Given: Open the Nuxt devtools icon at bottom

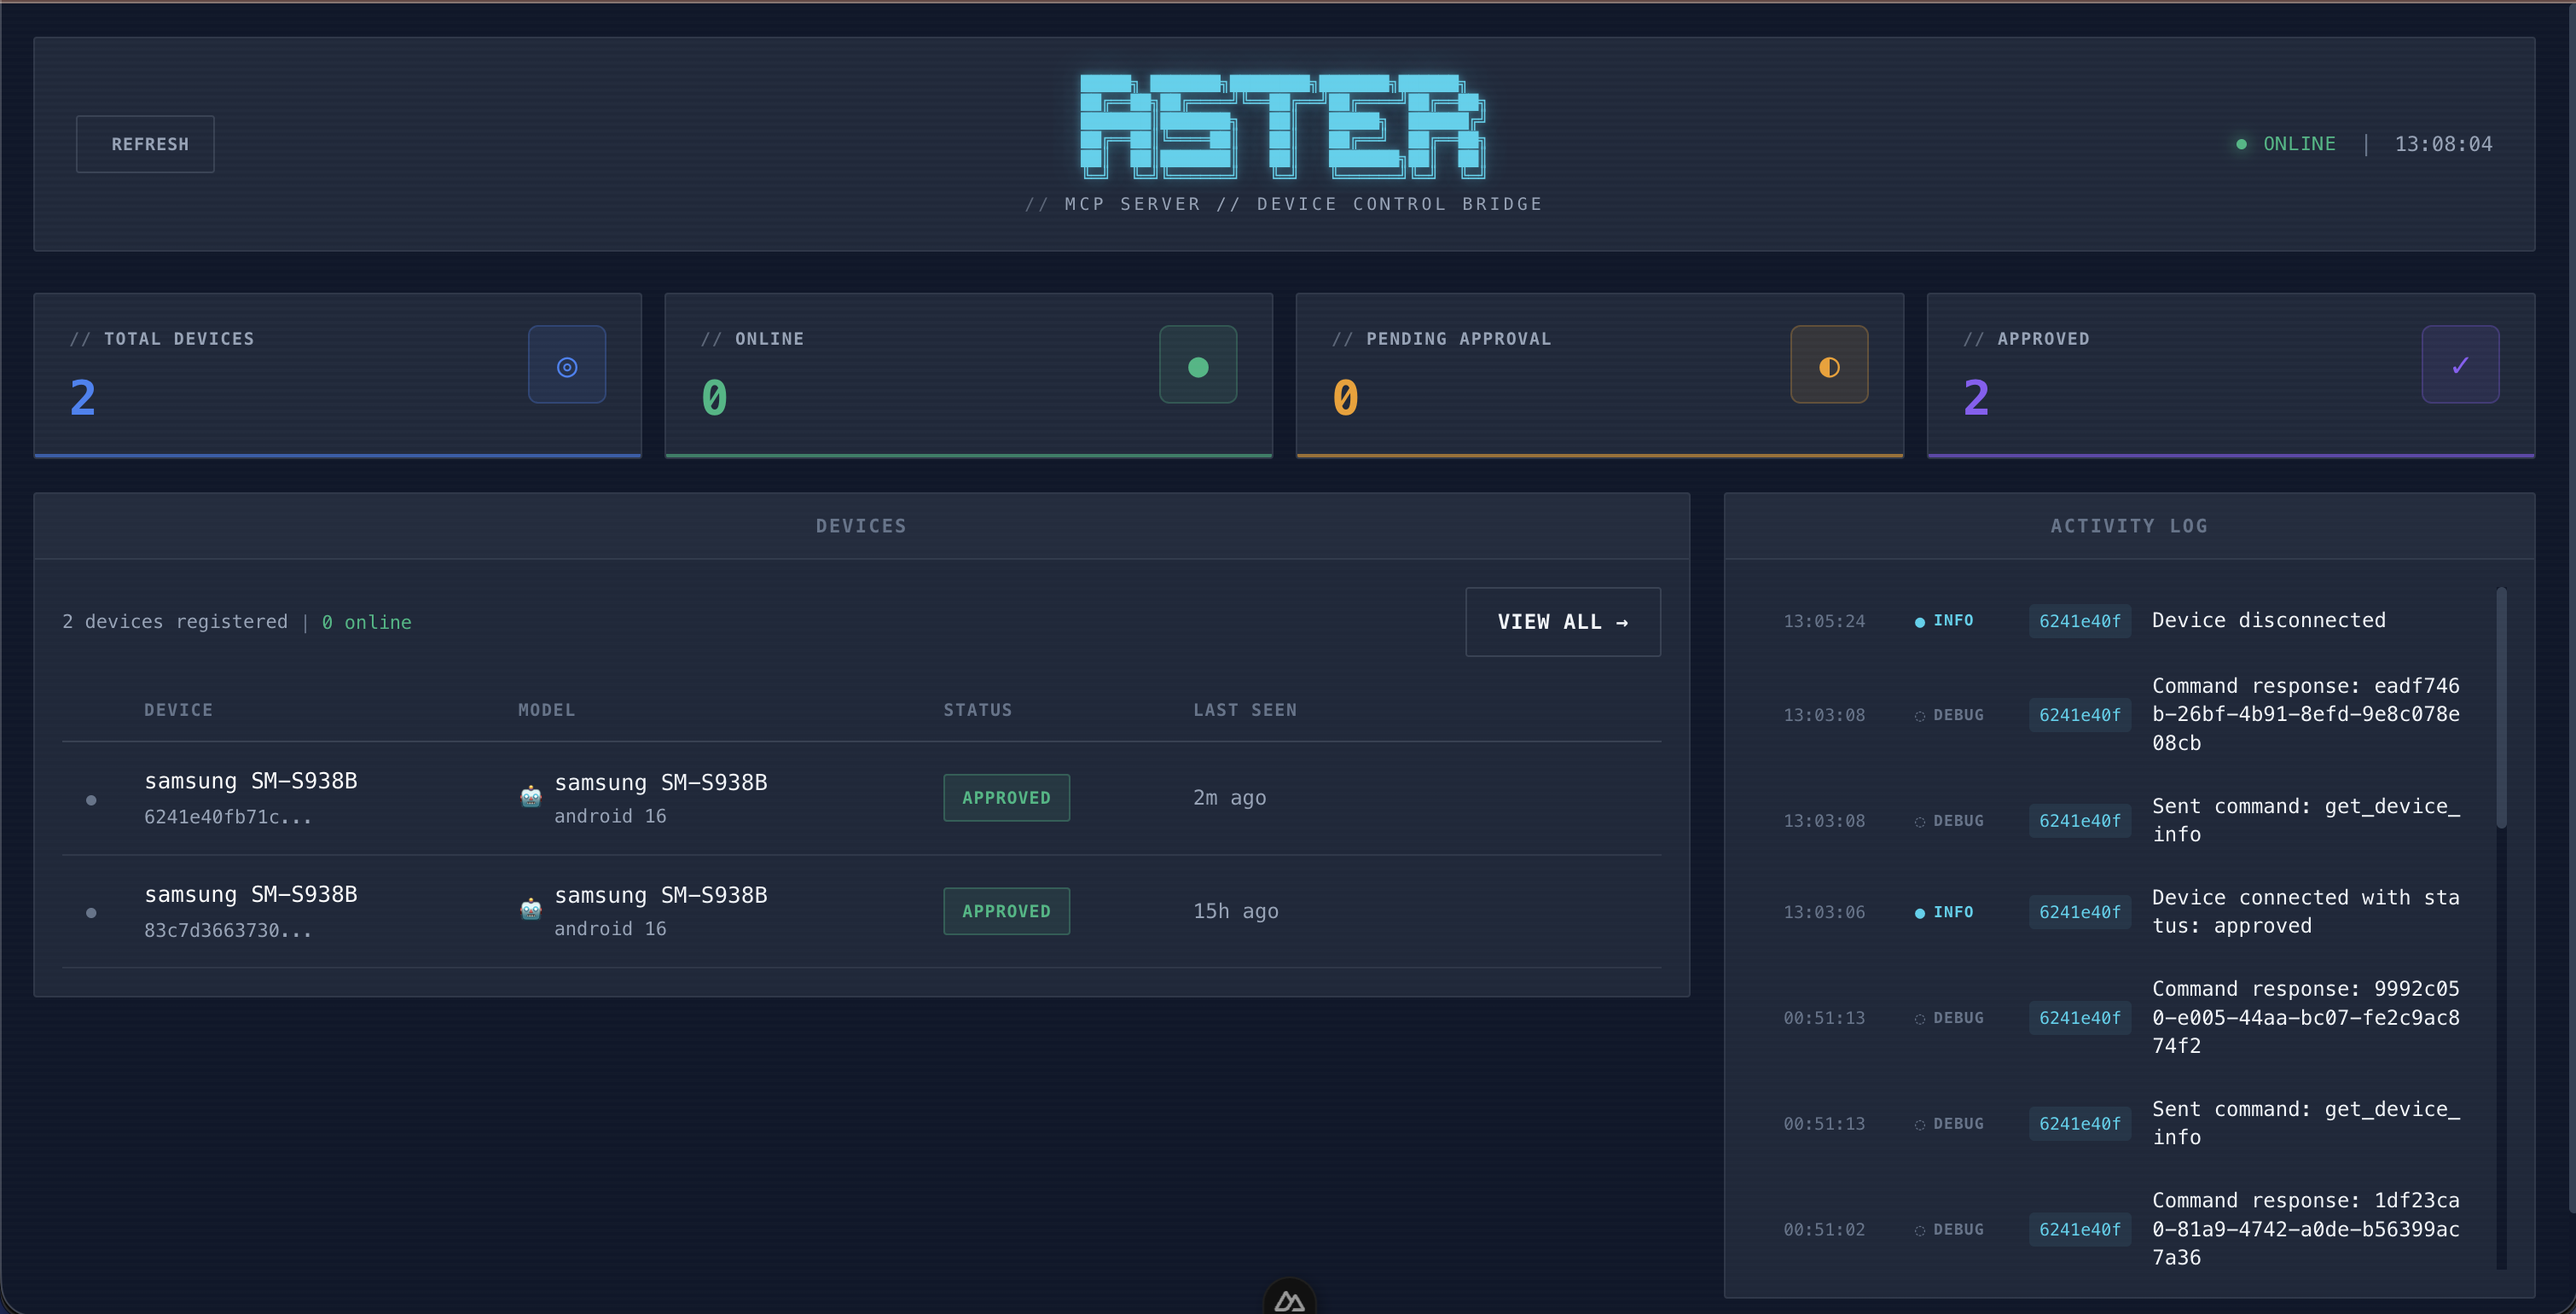Looking at the screenshot, I should [1289, 1300].
